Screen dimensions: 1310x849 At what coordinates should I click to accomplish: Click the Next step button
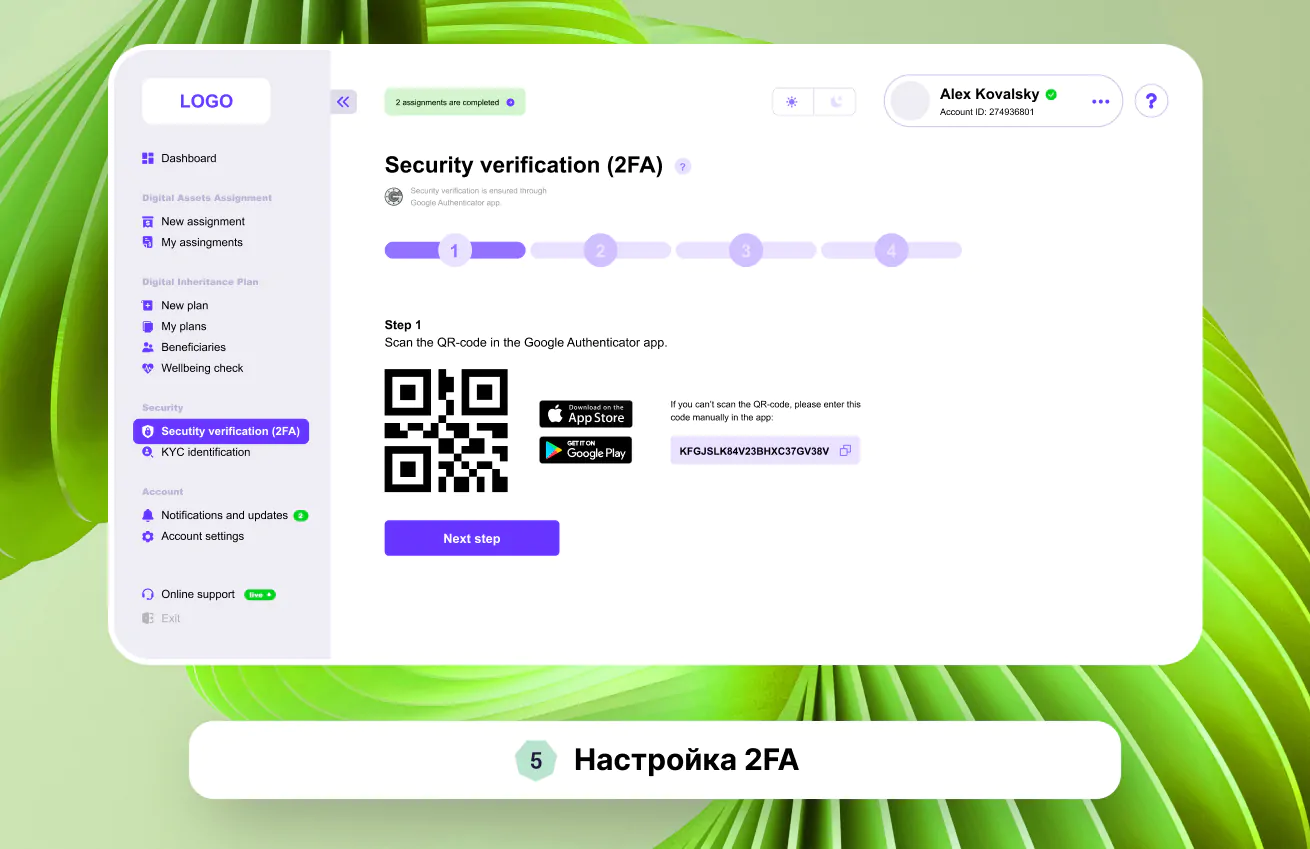[471, 538]
